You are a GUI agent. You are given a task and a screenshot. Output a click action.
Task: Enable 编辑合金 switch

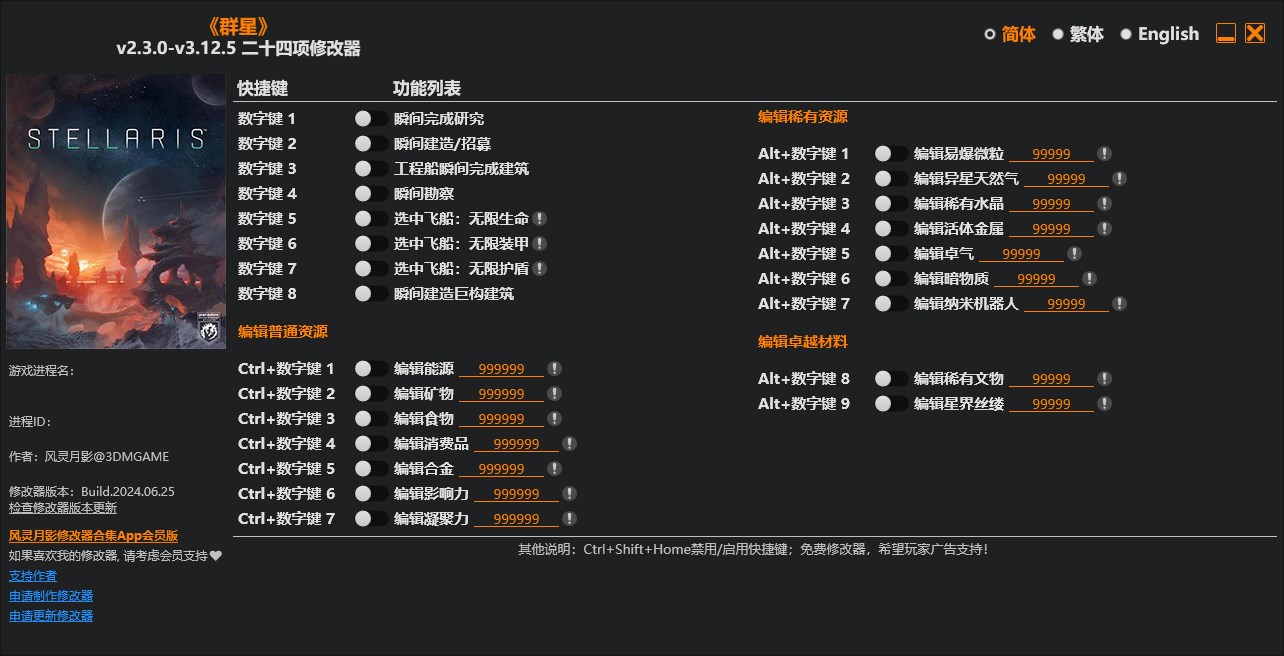click(371, 468)
